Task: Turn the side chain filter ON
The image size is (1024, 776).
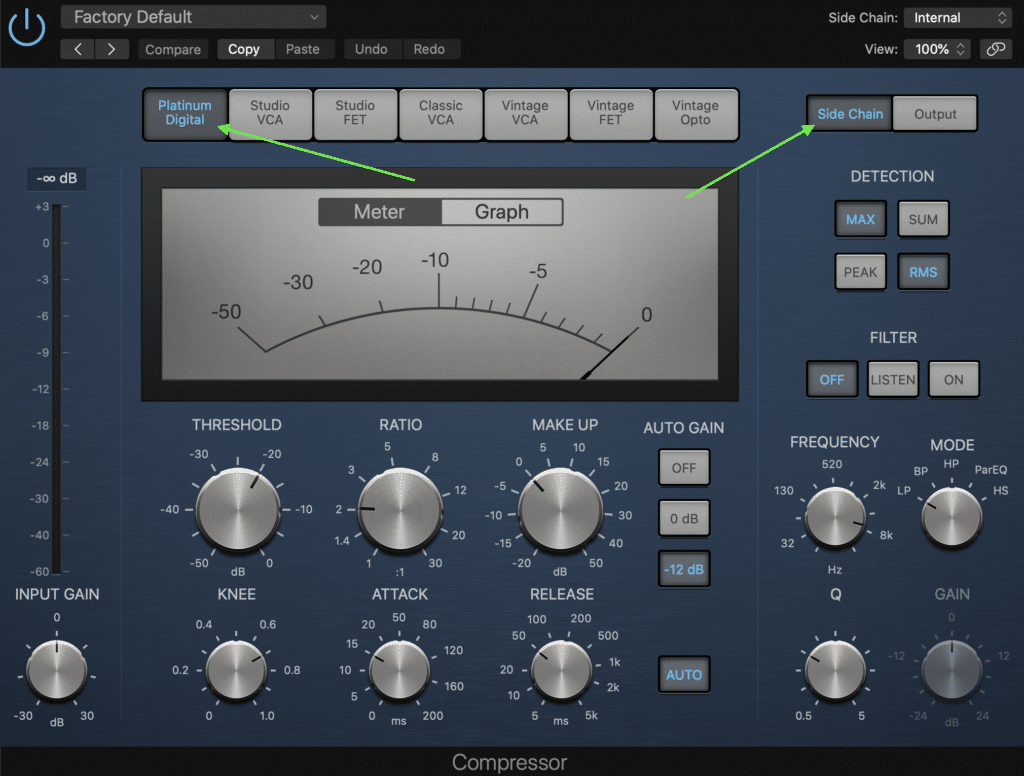Action: [x=953, y=380]
